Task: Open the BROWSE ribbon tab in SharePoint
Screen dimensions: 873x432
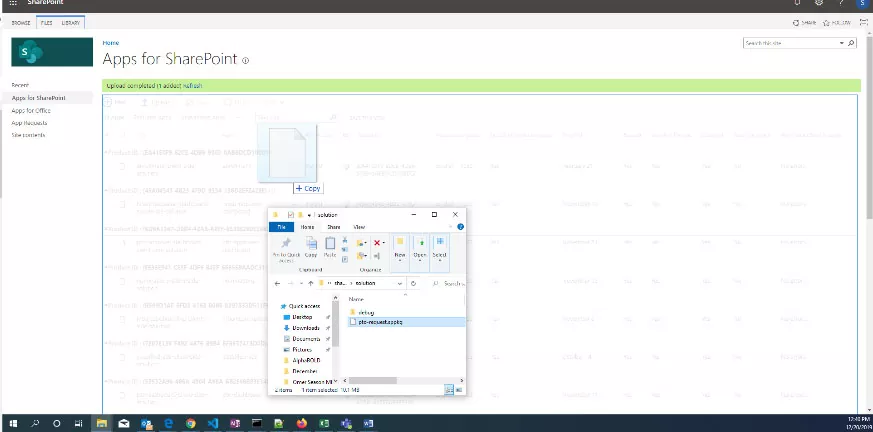Action: [21, 23]
